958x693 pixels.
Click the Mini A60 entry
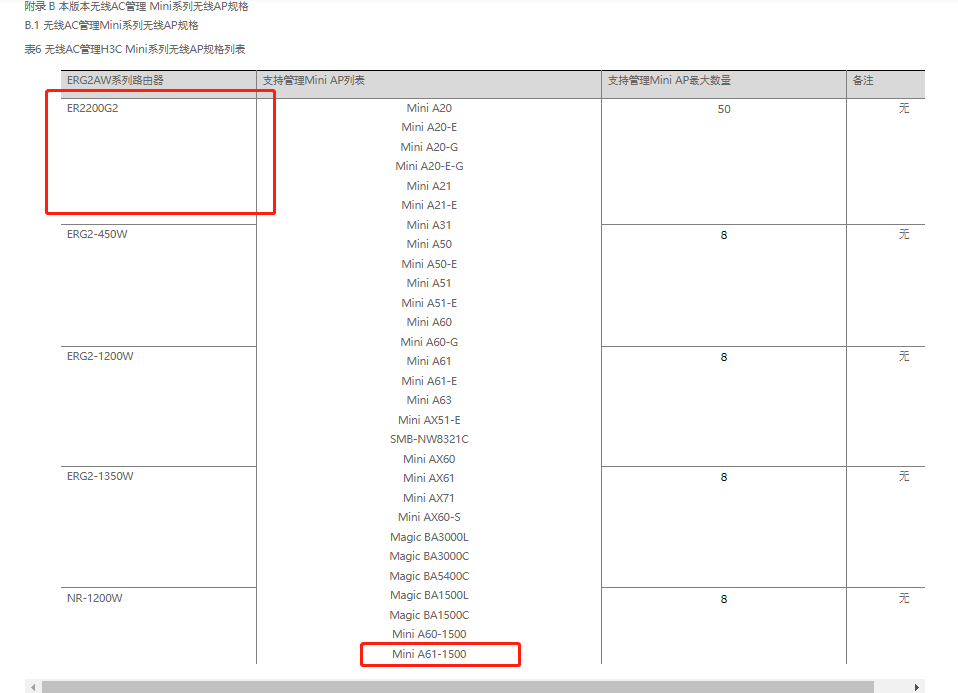429,322
